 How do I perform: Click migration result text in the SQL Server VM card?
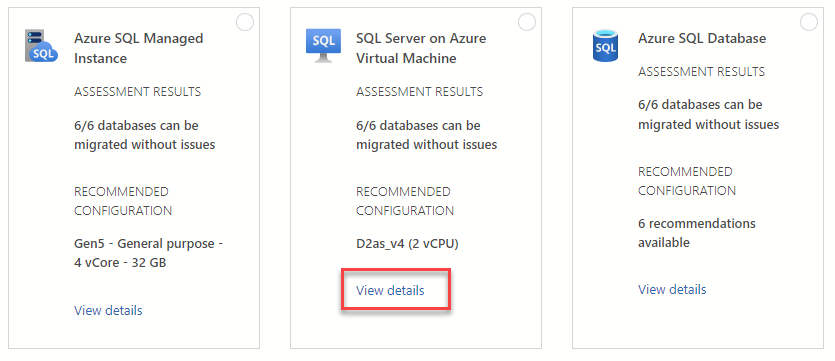point(427,135)
